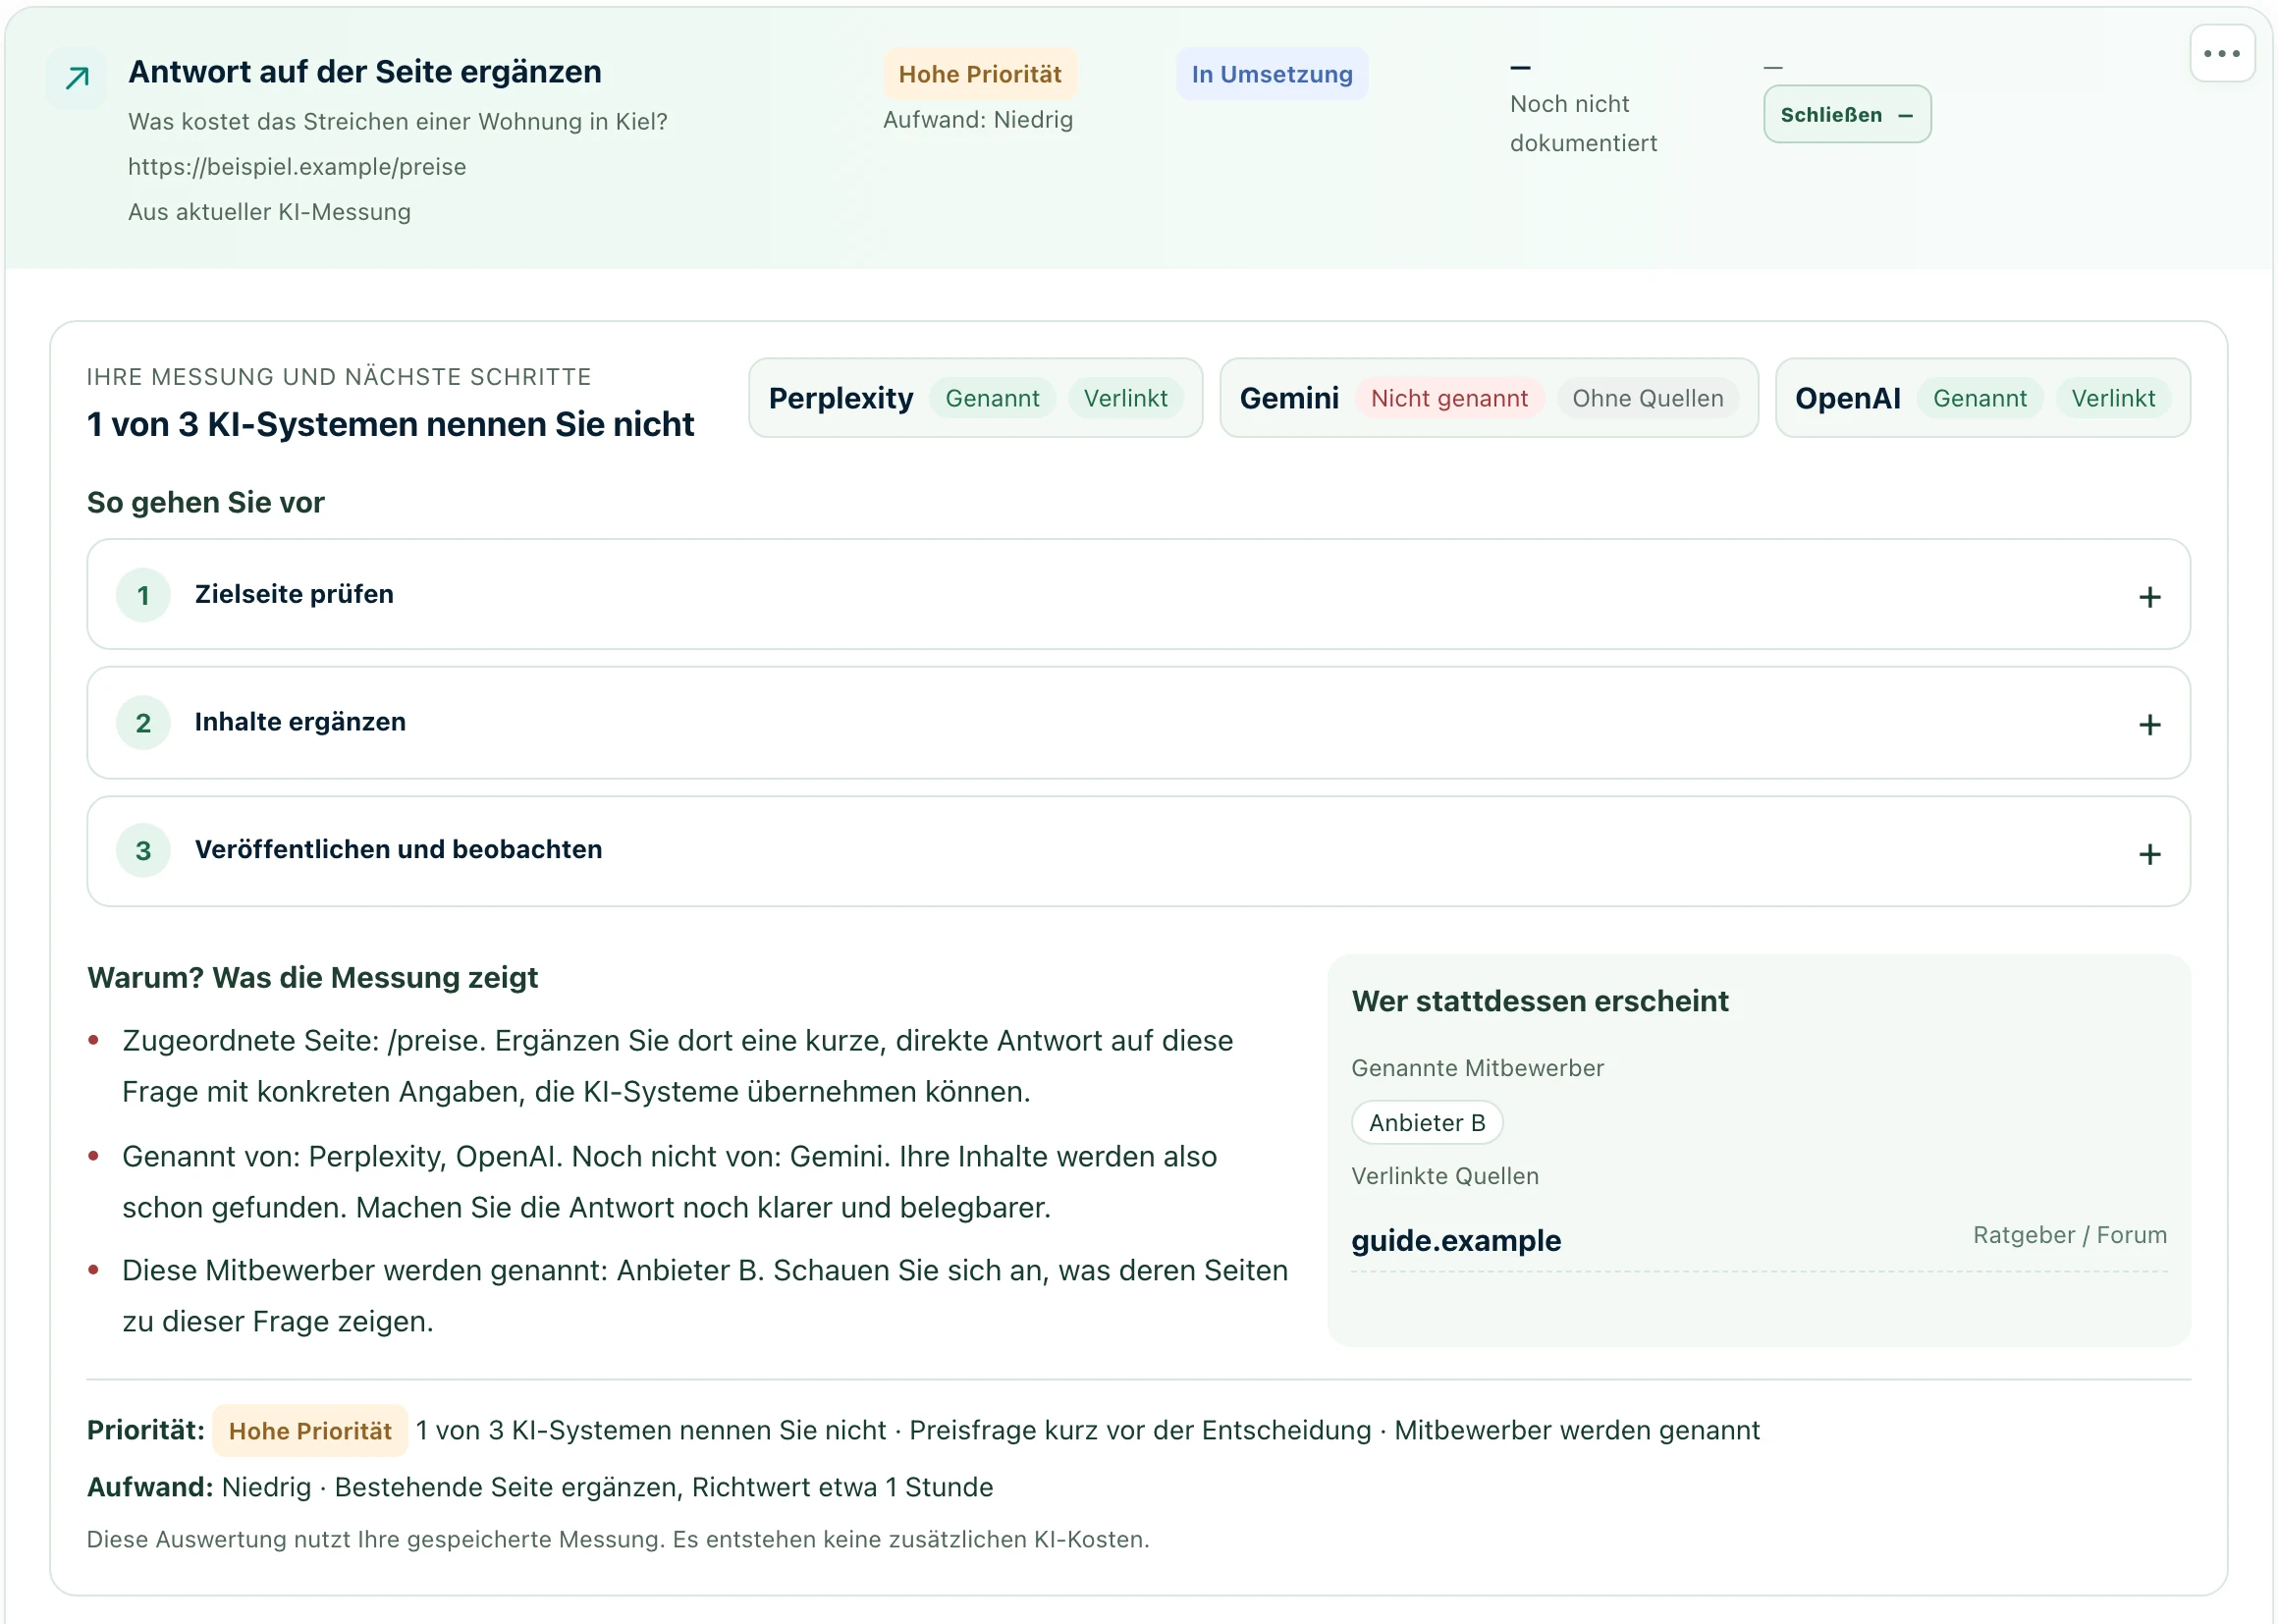Screen dimensions: 2278x1624
Task: Expand step 3 Veröffentlichen und beobachten
Action: pos(1138,850)
